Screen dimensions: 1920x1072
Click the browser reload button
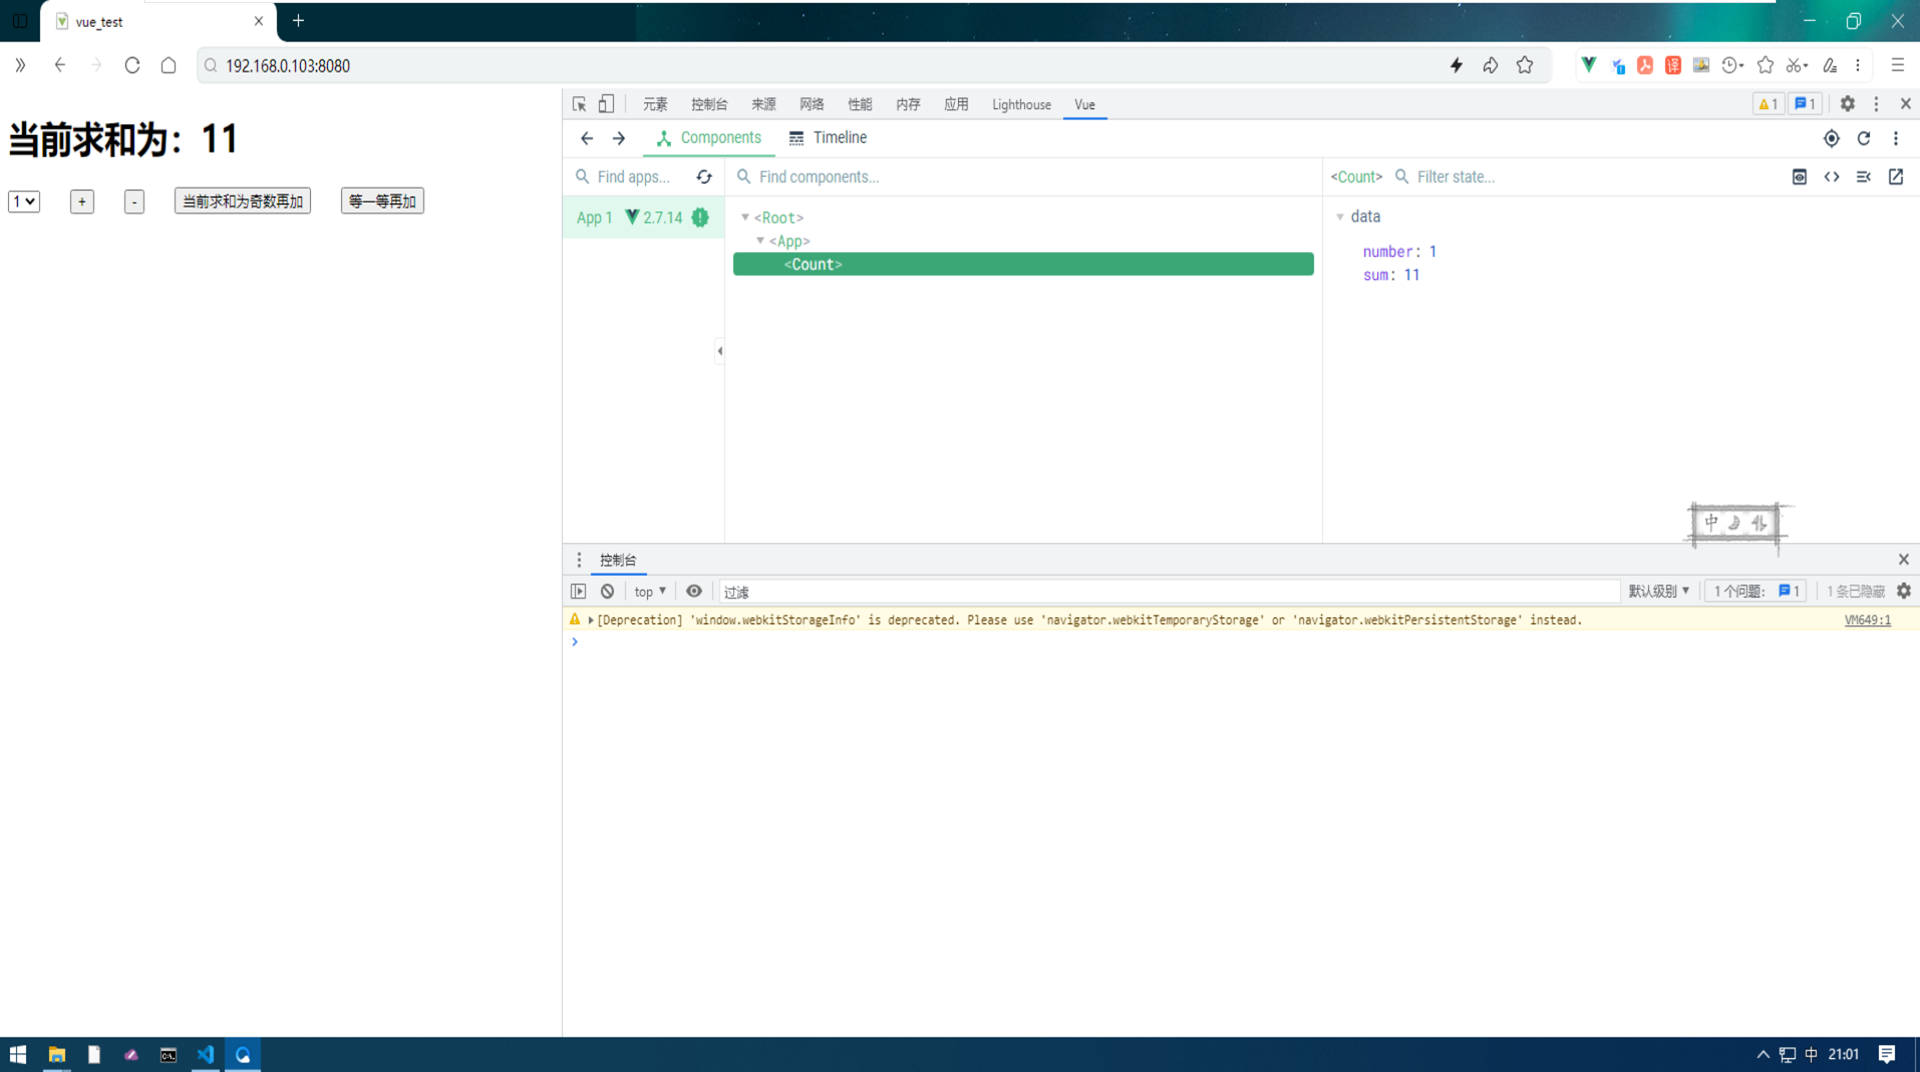(132, 65)
